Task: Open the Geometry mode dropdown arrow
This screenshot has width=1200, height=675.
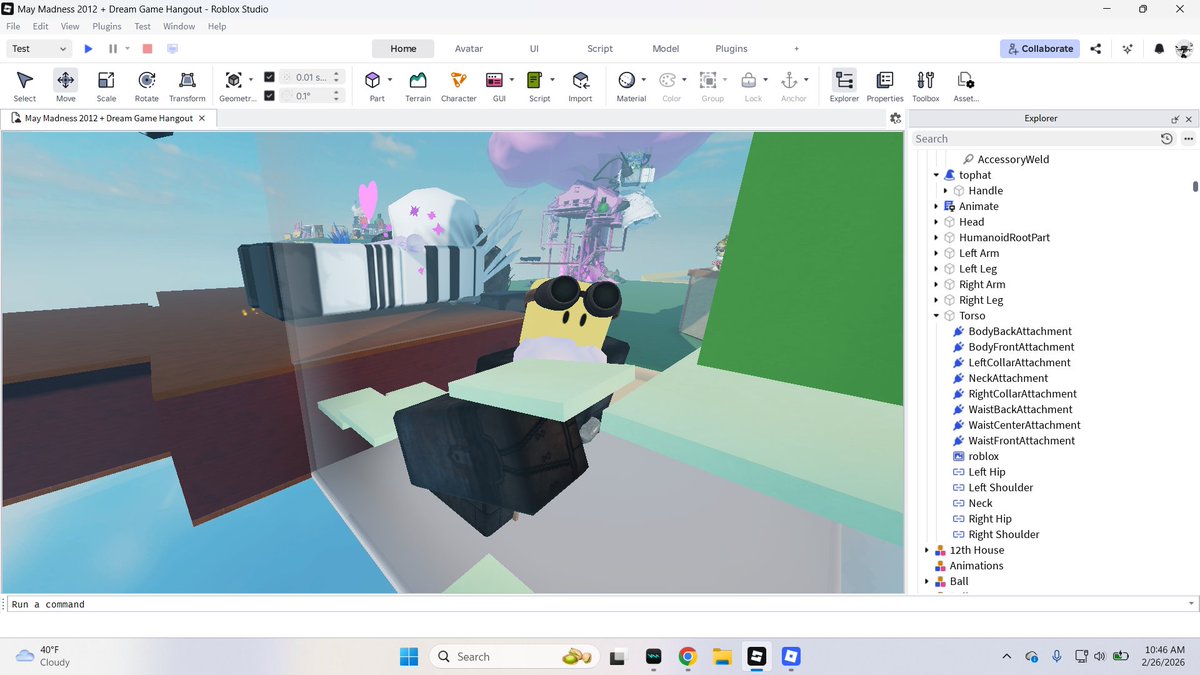Action: click(251, 78)
